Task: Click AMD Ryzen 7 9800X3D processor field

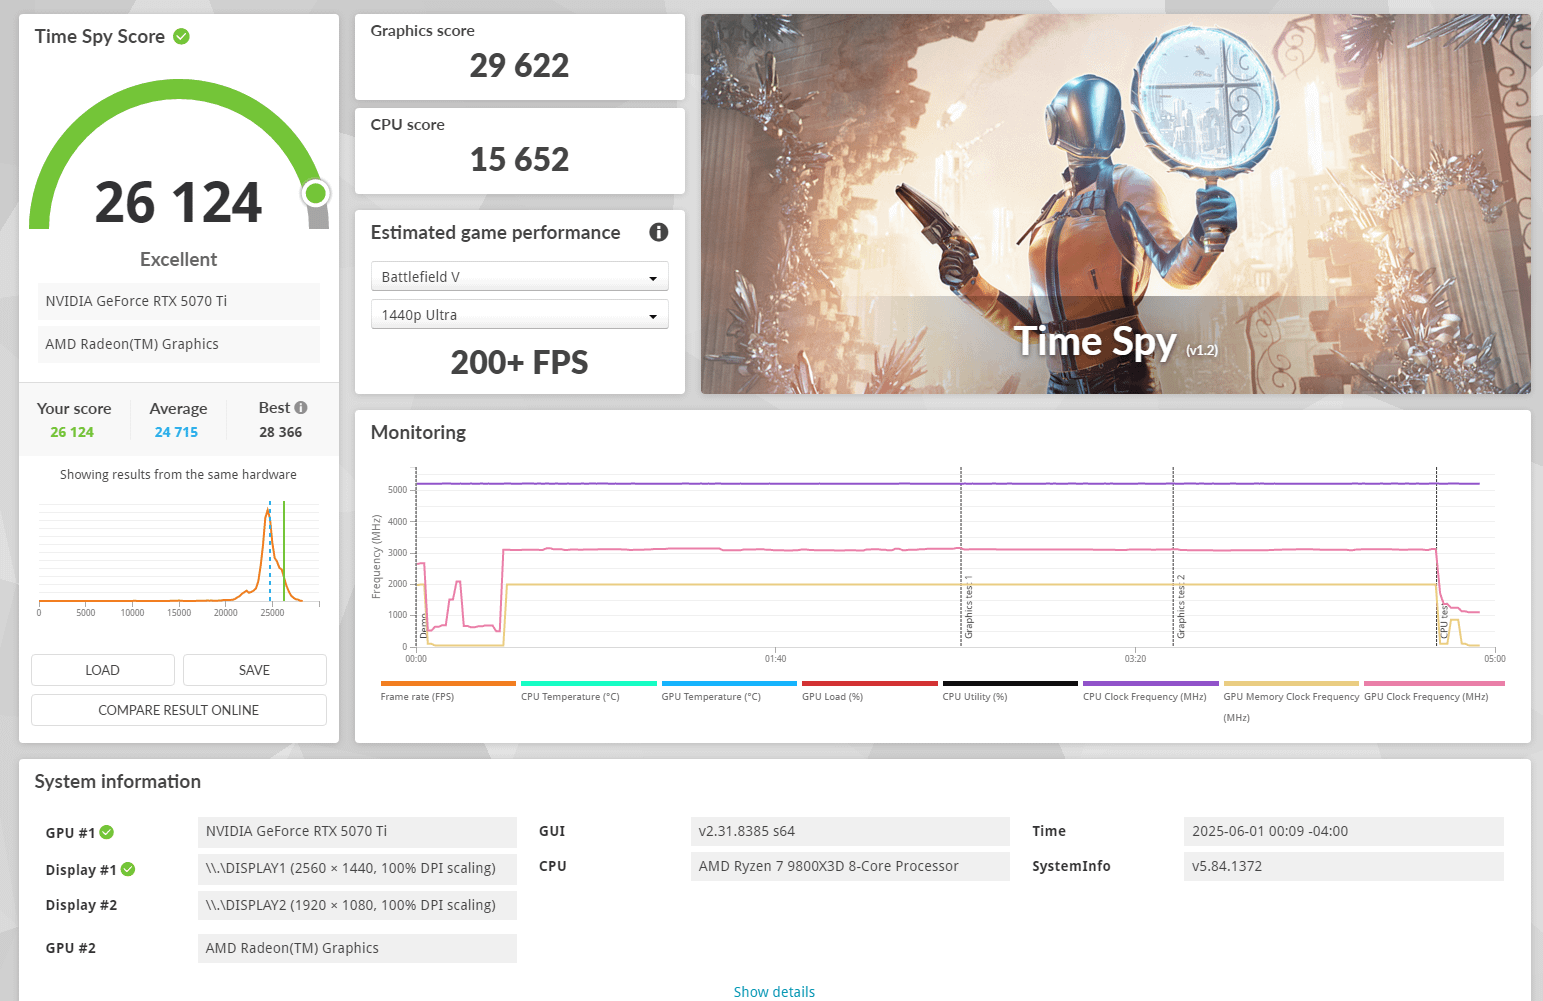Action: pos(850,867)
